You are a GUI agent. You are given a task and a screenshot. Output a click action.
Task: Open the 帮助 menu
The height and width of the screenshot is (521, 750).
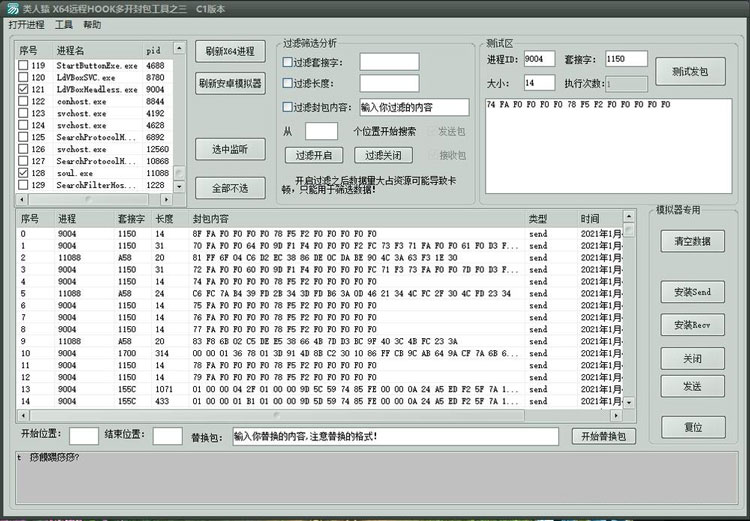point(92,24)
